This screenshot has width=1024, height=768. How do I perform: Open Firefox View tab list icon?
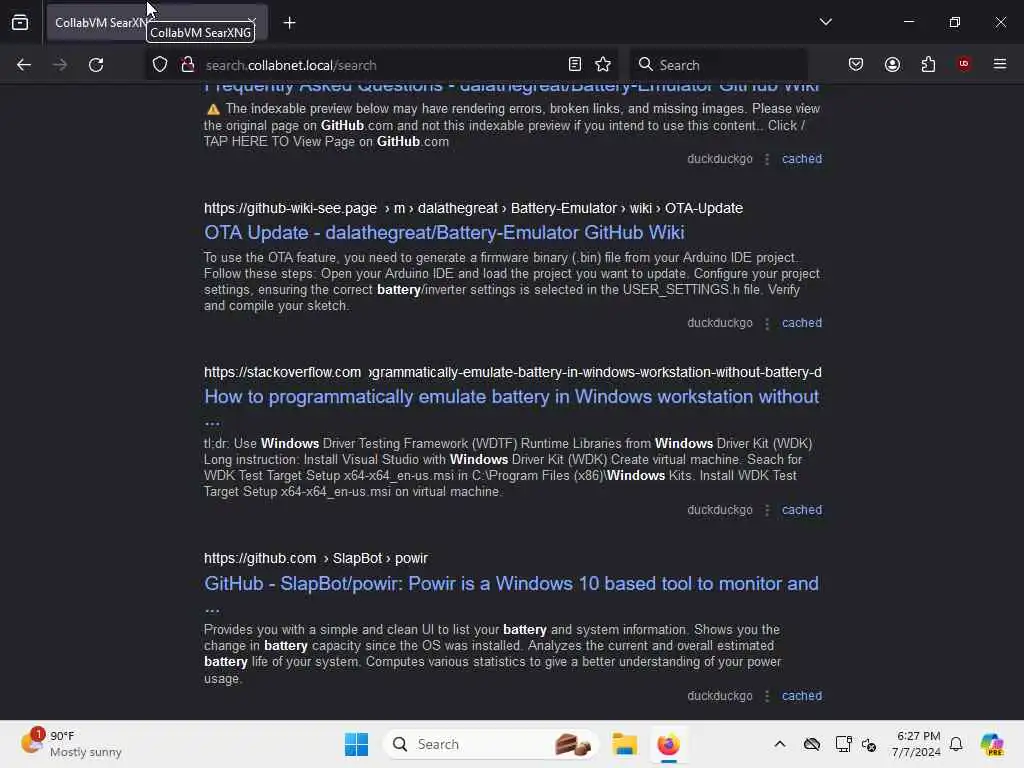tap(20, 23)
